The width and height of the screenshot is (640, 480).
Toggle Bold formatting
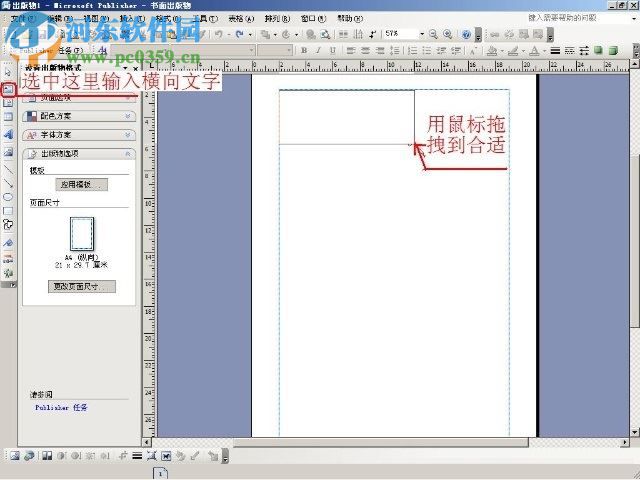[x=304, y=50]
